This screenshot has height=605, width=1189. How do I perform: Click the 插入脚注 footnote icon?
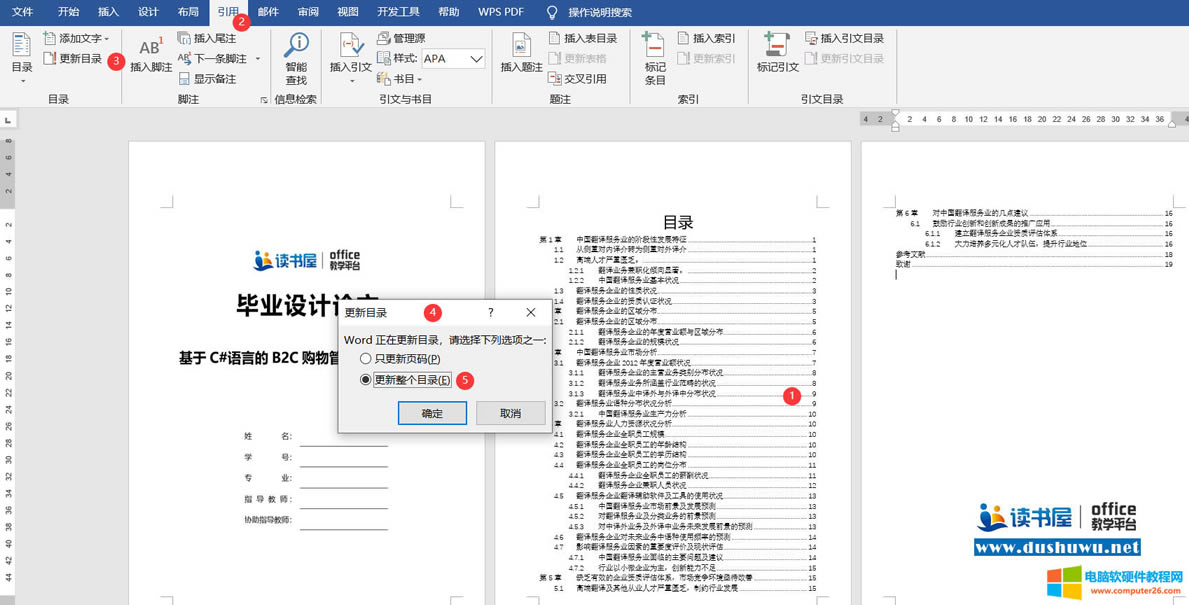[x=150, y=54]
